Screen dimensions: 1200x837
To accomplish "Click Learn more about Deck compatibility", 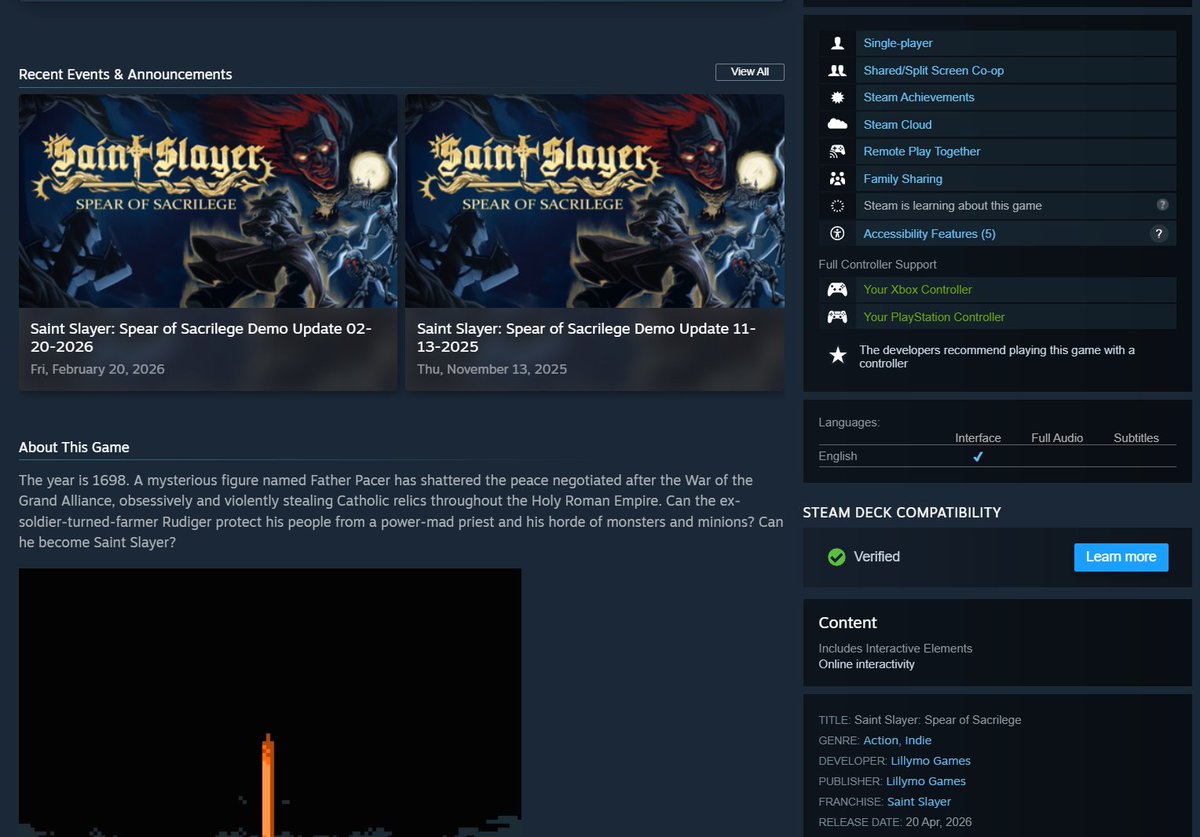I will coord(1121,557).
